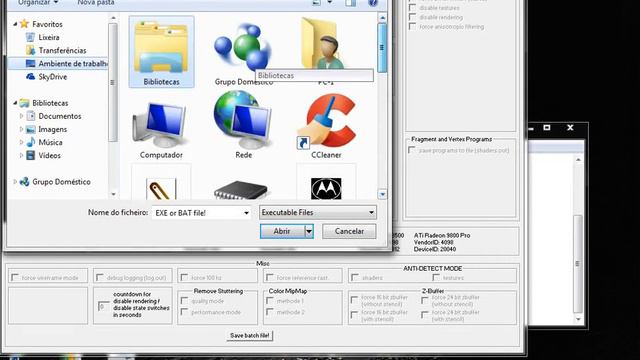The width and height of the screenshot is (640, 360).
Task: Toggle anti-detect textures checkbox
Action: click(x=436, y=277)
